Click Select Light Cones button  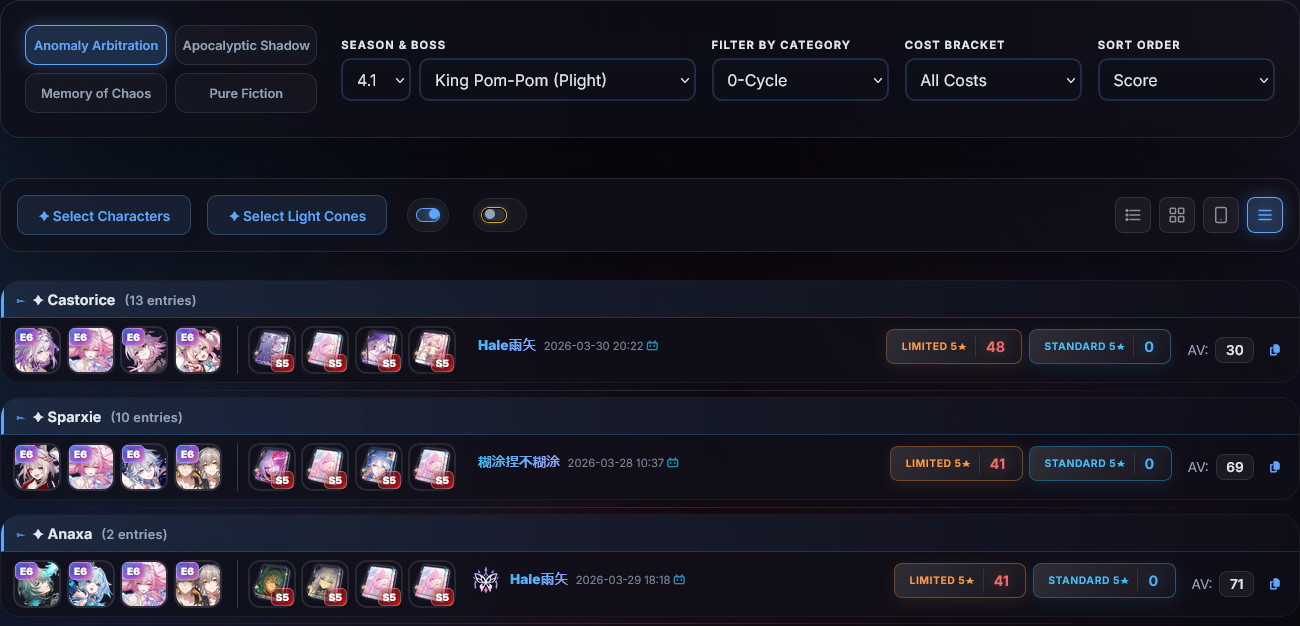[297, 215]
